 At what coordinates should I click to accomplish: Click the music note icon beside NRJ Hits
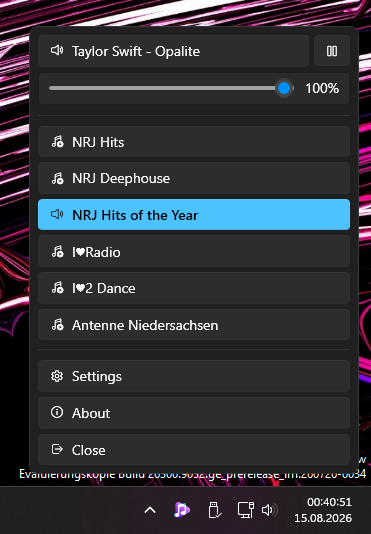[x=58, y=141]
